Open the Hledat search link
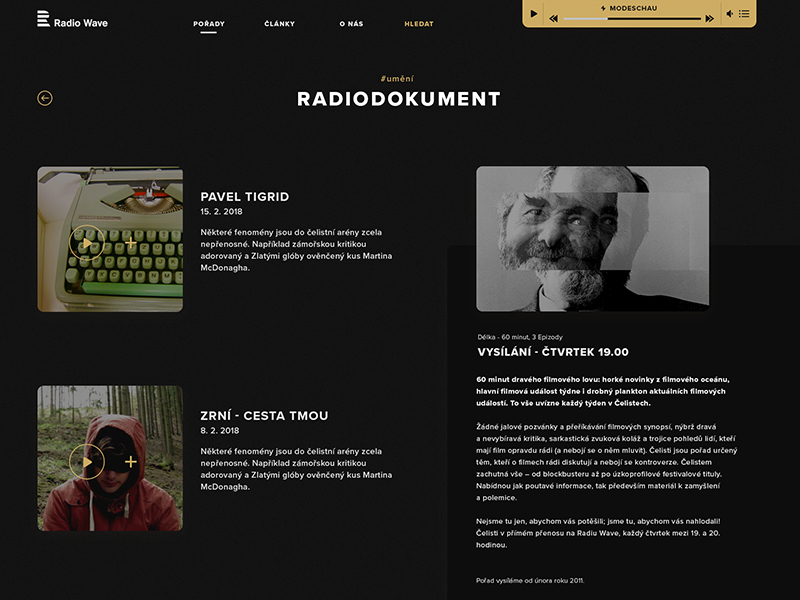The height and width of the screenshot is (600, 800). coord(419,23)
